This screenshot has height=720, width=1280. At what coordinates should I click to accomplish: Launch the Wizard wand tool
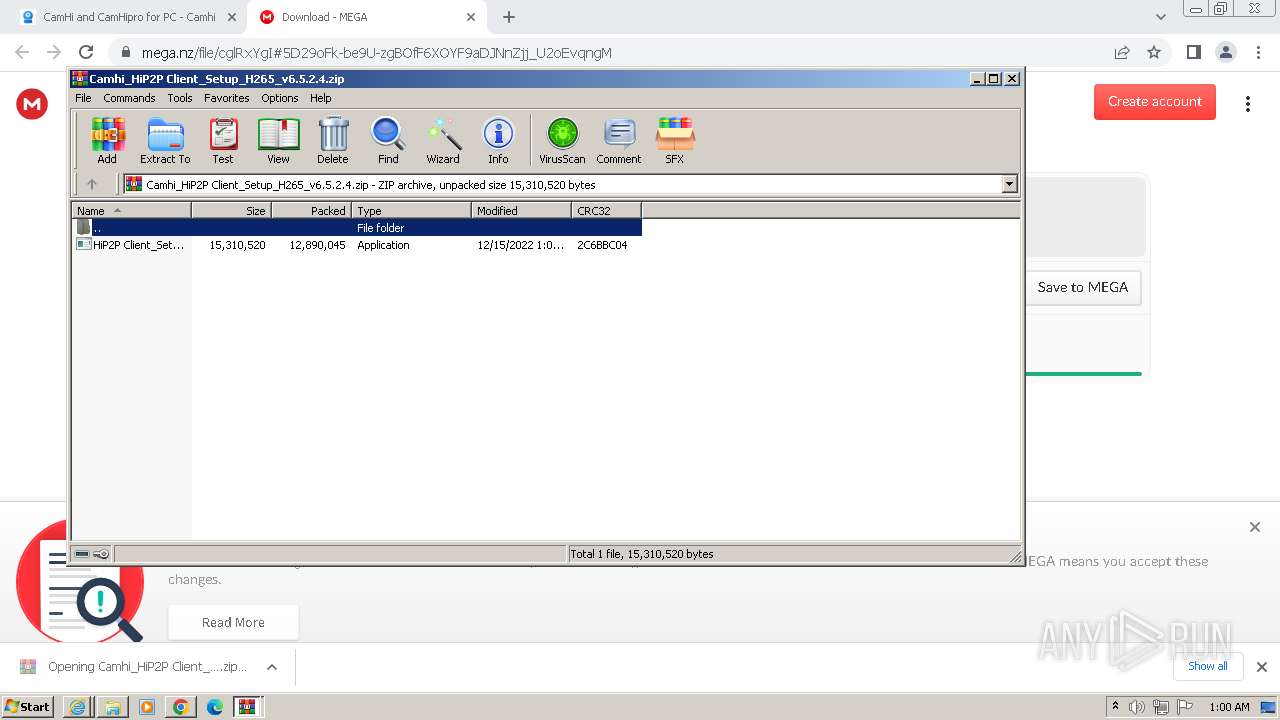pos(443,140)
